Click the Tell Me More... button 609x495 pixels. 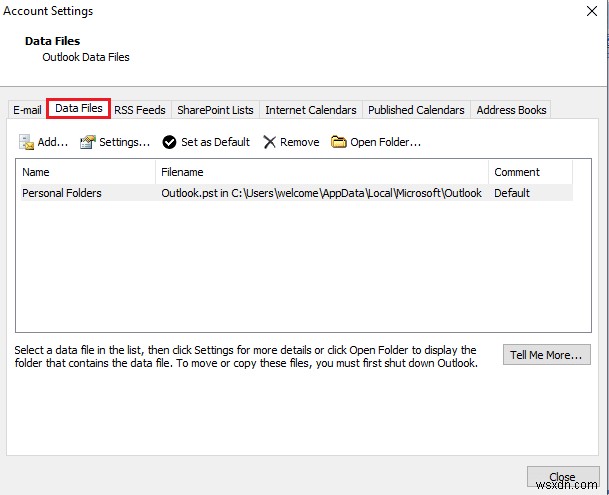click(x=546, y=355)
